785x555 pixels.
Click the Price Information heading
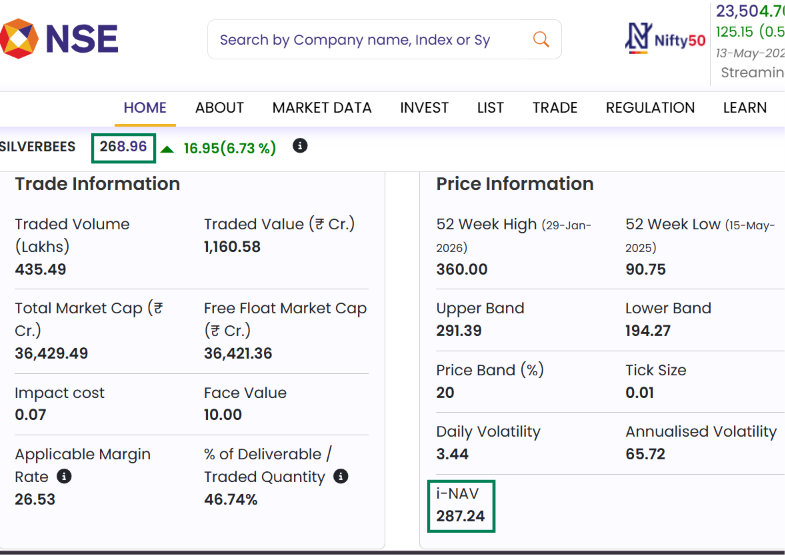pos(515,184)
